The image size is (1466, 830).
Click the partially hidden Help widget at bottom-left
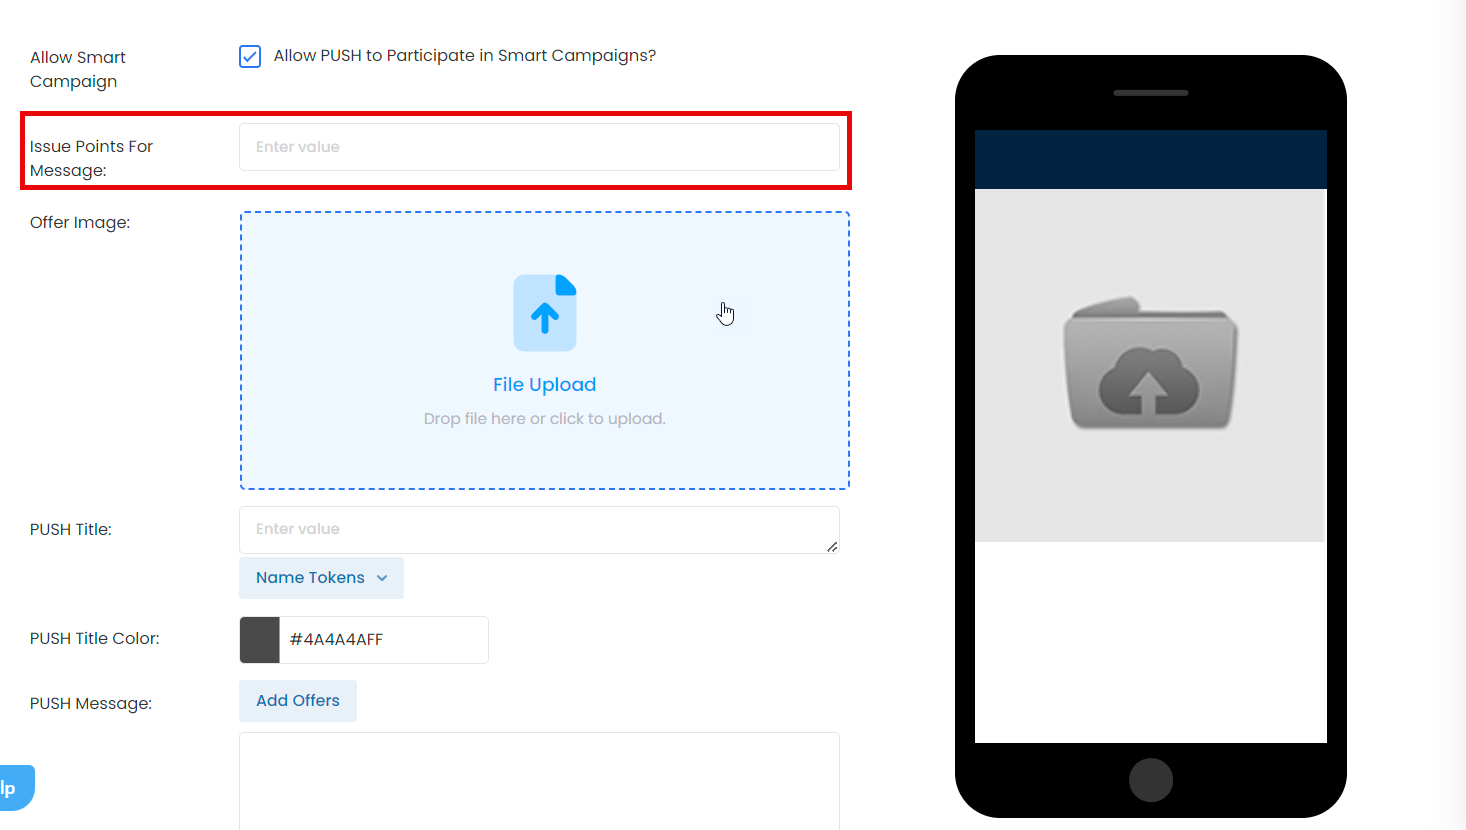pyautogui.click(x=16, y=788)
